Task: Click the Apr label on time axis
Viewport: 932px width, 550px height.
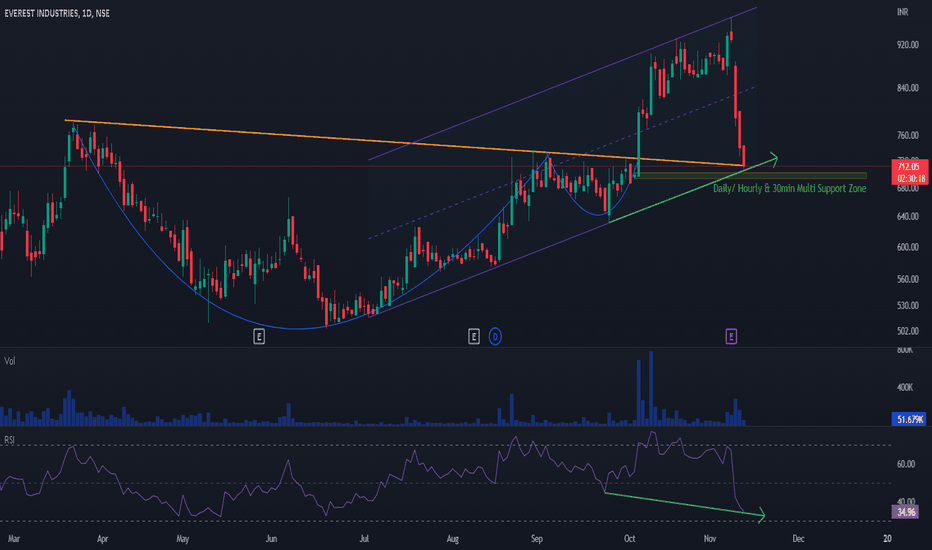Action: [102, 539]
